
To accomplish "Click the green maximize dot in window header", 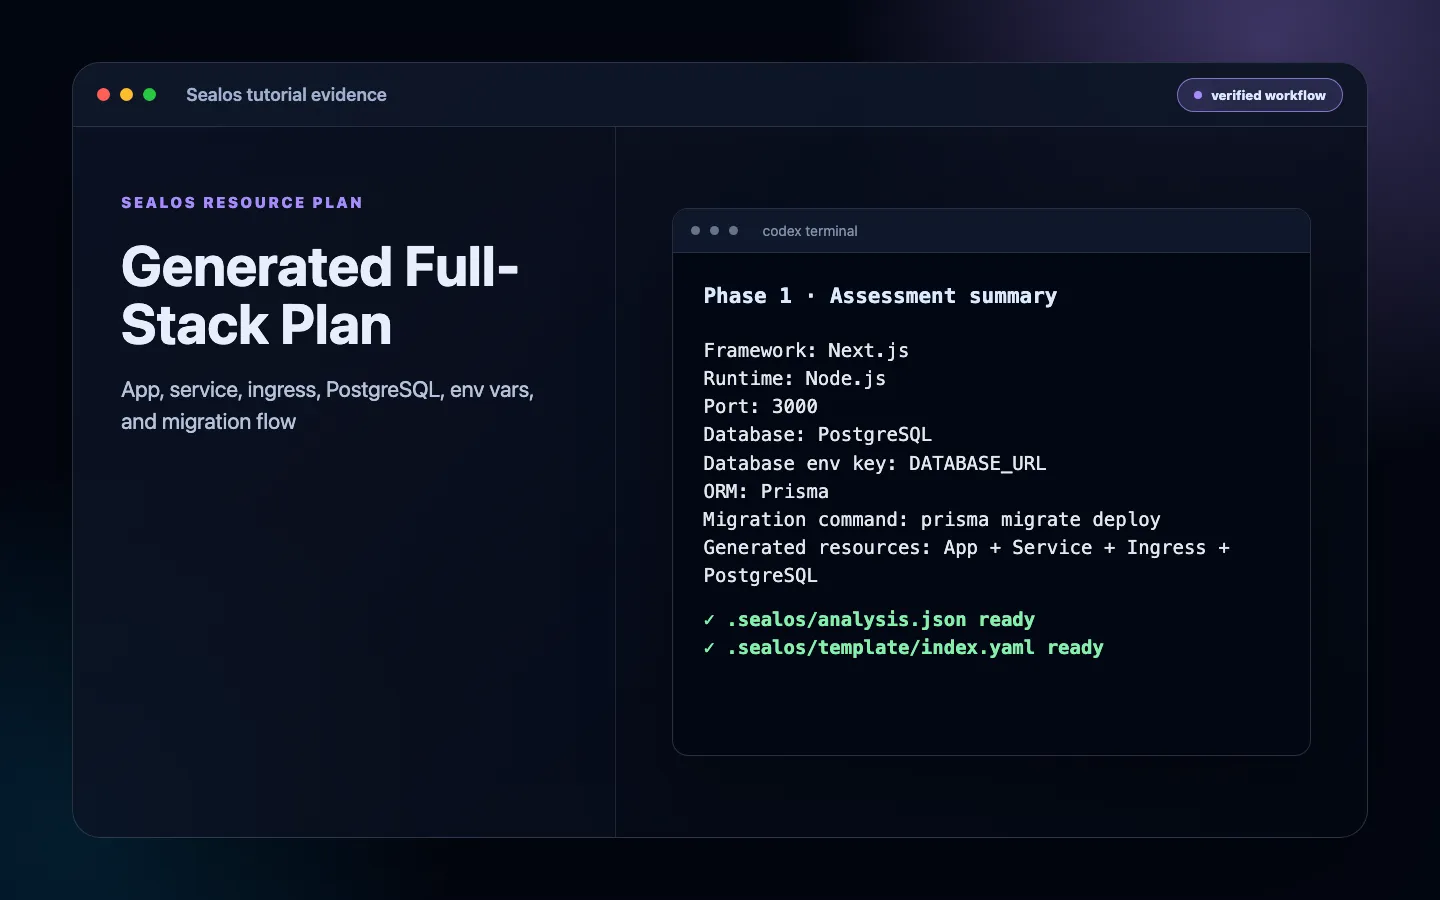I will pos(150,95).
